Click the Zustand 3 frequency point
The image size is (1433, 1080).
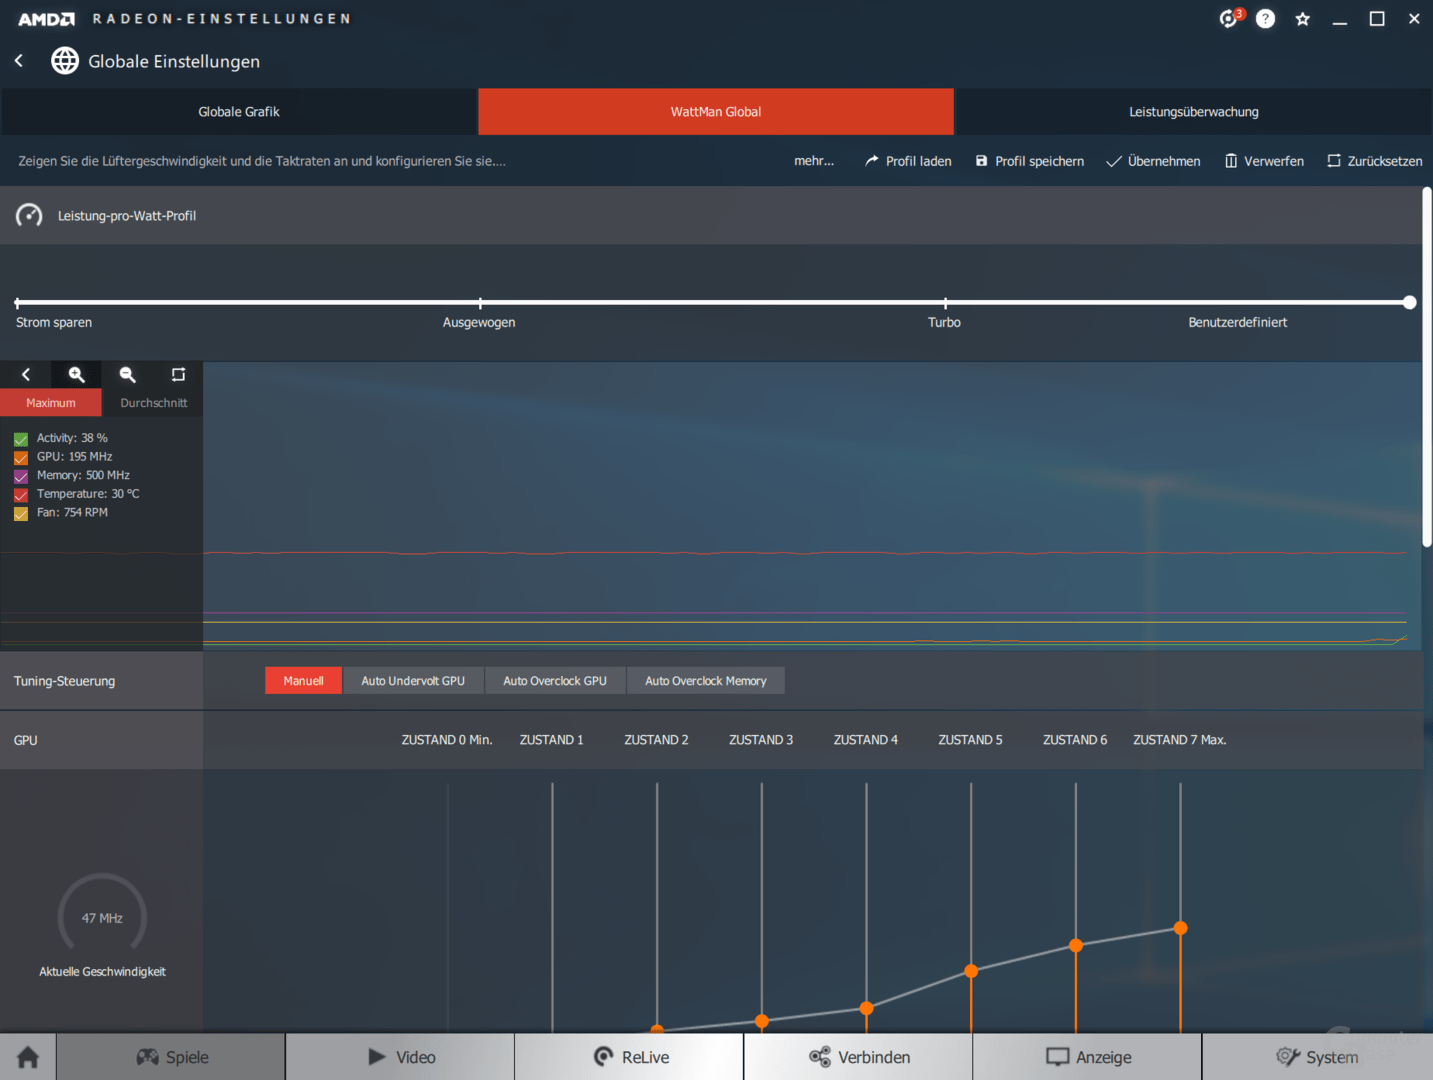click(762, 1021)
